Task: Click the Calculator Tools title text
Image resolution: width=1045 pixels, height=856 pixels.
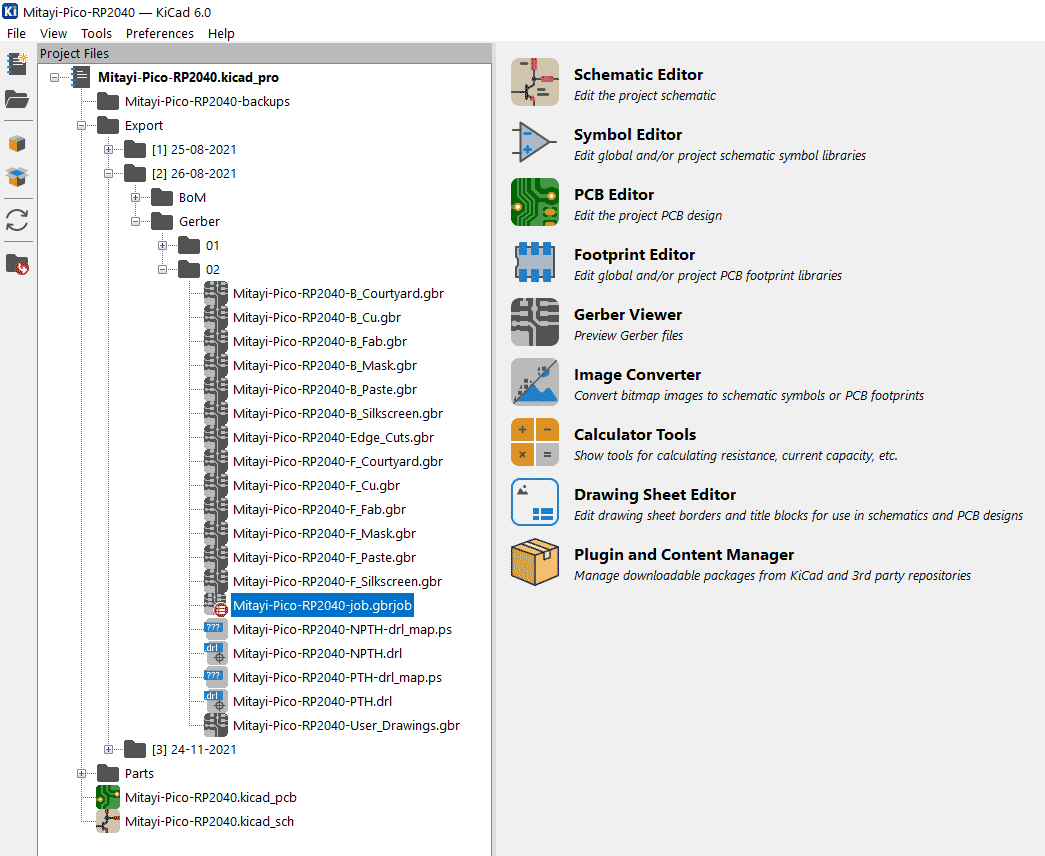Action: click(635, 435)
